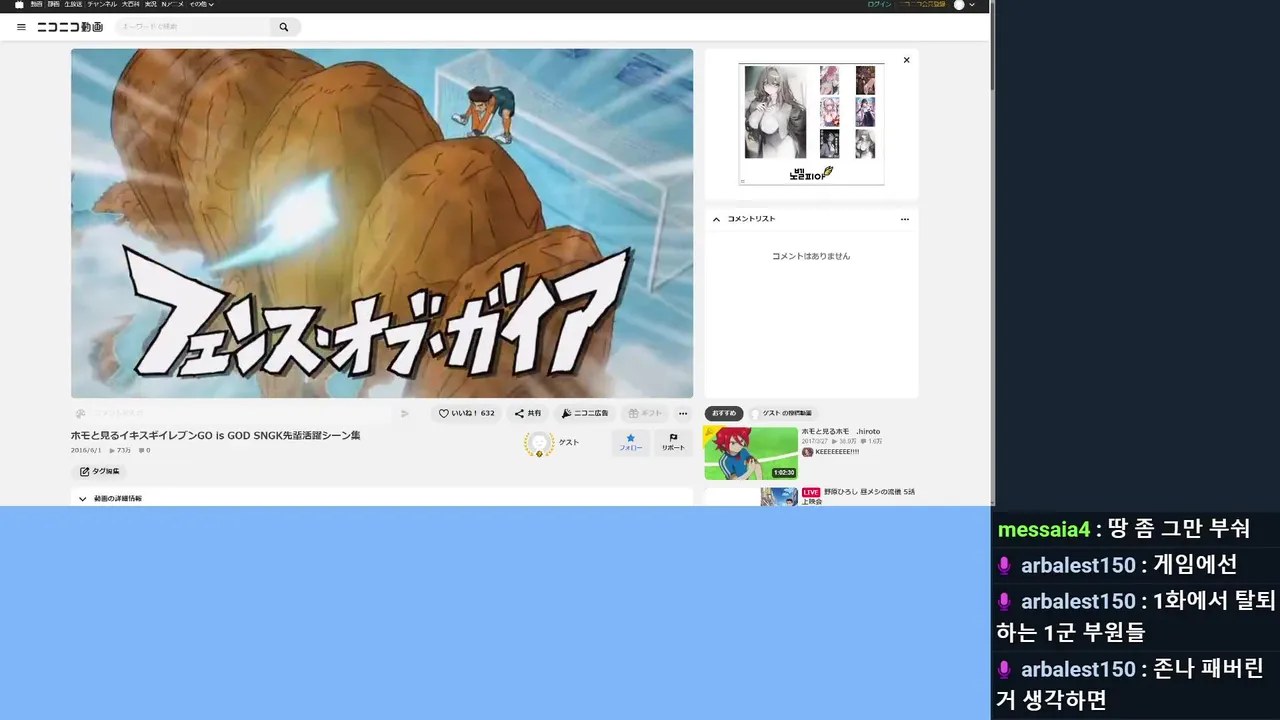1280x720 pixels.
Task: Expand the その他 dropdown in top bar
Action: coord(202,5)
